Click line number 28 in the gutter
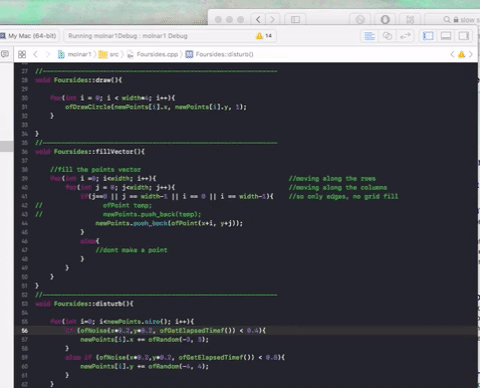 click(25, 80)
